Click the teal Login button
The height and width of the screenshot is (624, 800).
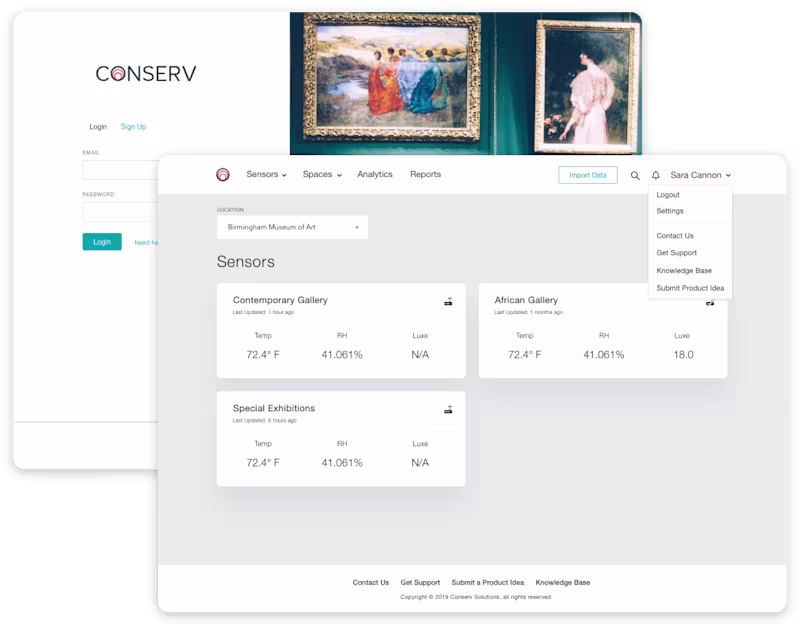pyautogui.click(x=102, y=242)
